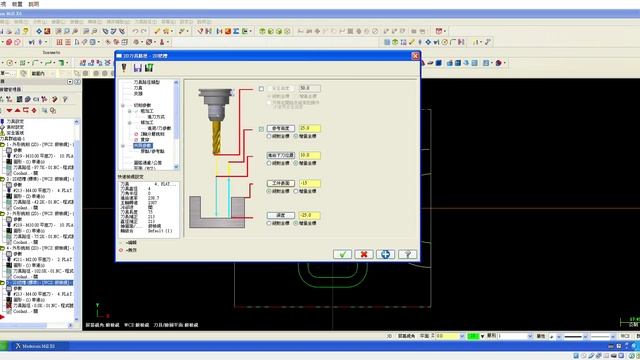
Task: Click the WCS button in the status bar
Action: pyautogui.click(x=625, y=336)
